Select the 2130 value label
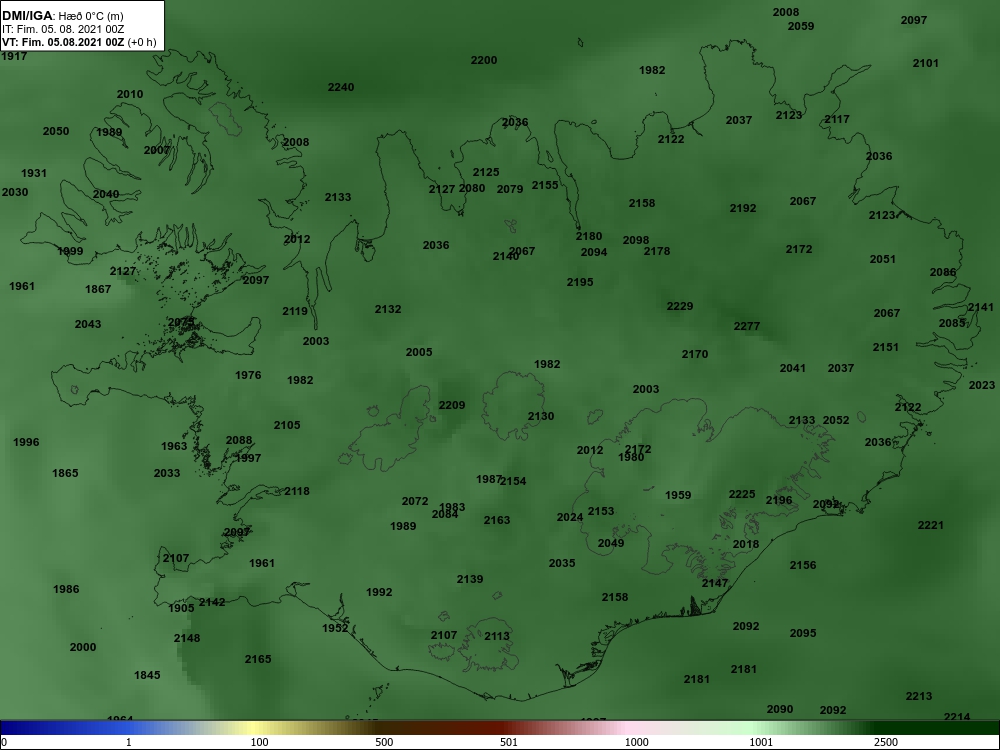The width and height of the screenshot is (1000, 750). (541, 416)
